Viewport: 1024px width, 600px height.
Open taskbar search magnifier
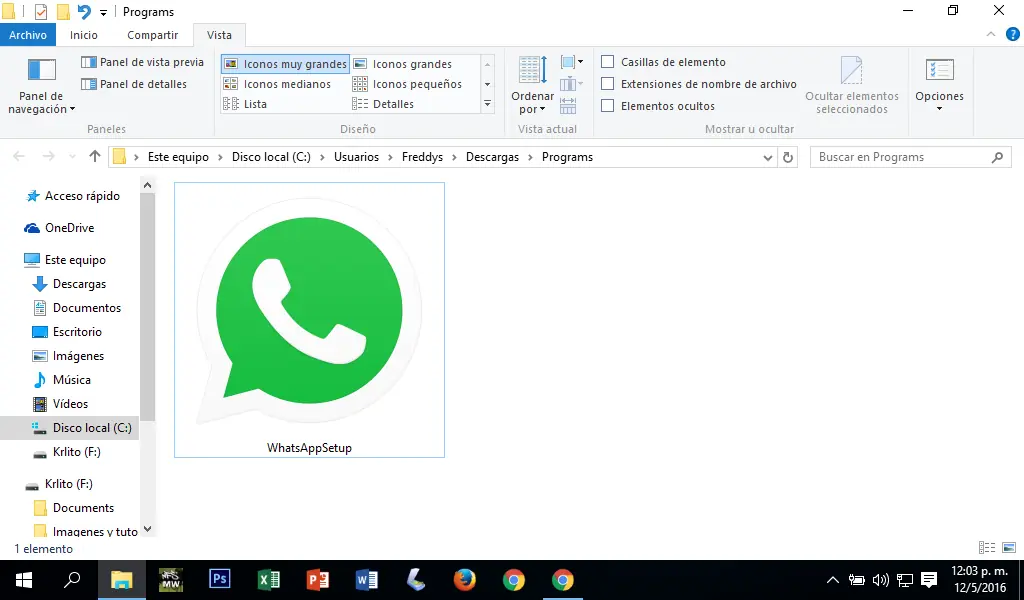72,580
